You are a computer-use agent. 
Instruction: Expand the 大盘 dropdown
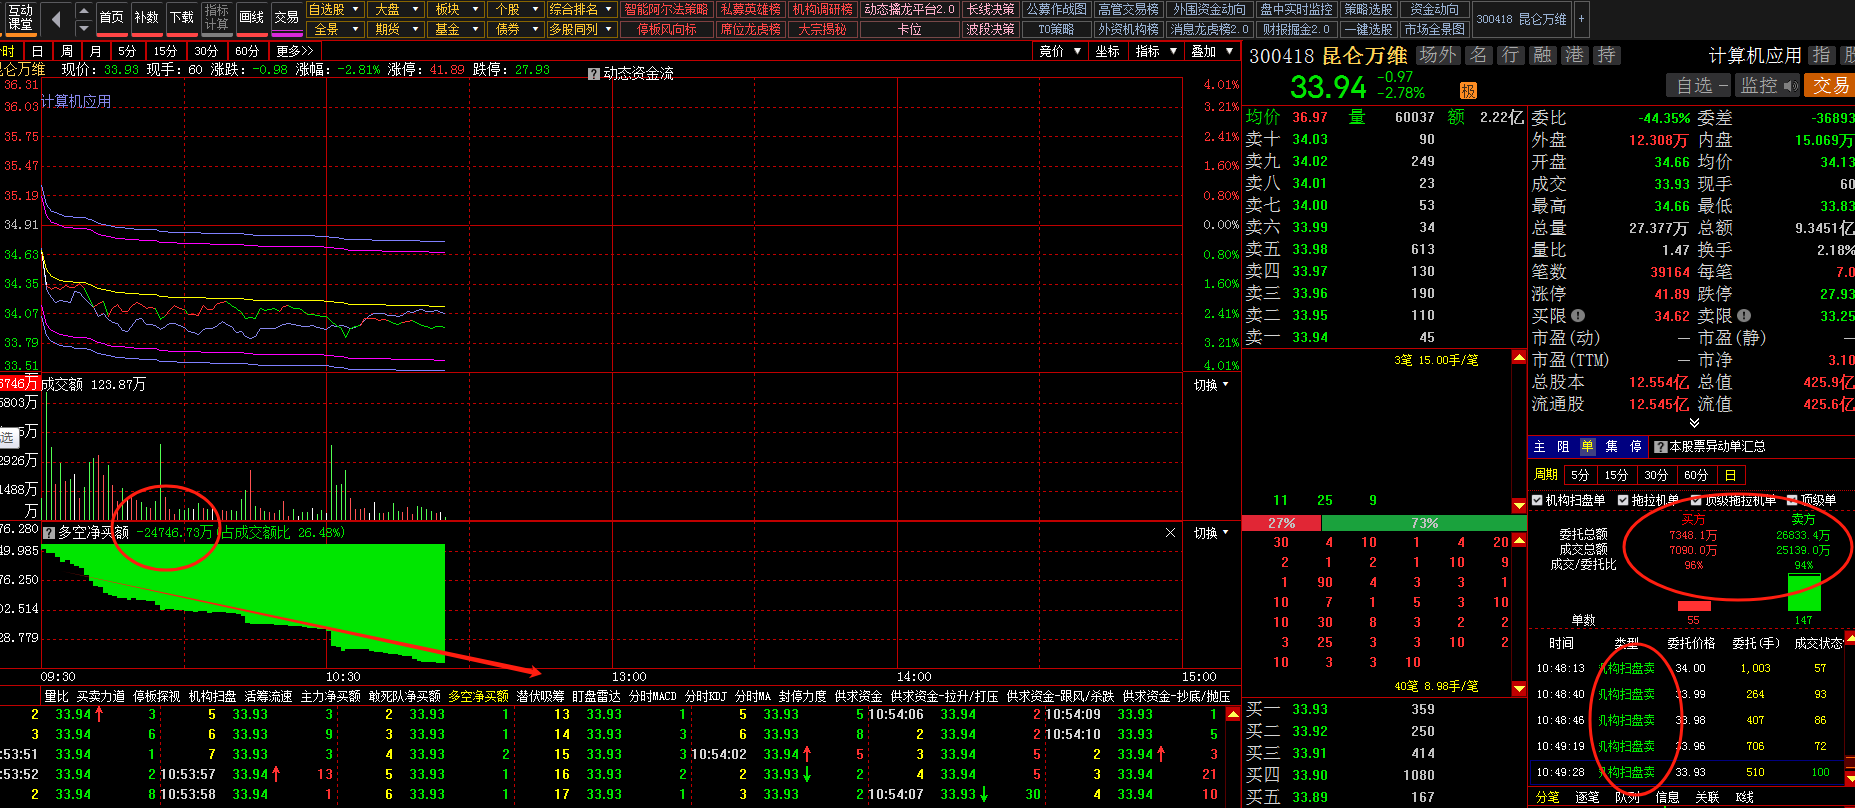pyautogui.click(x=395, y=9)
